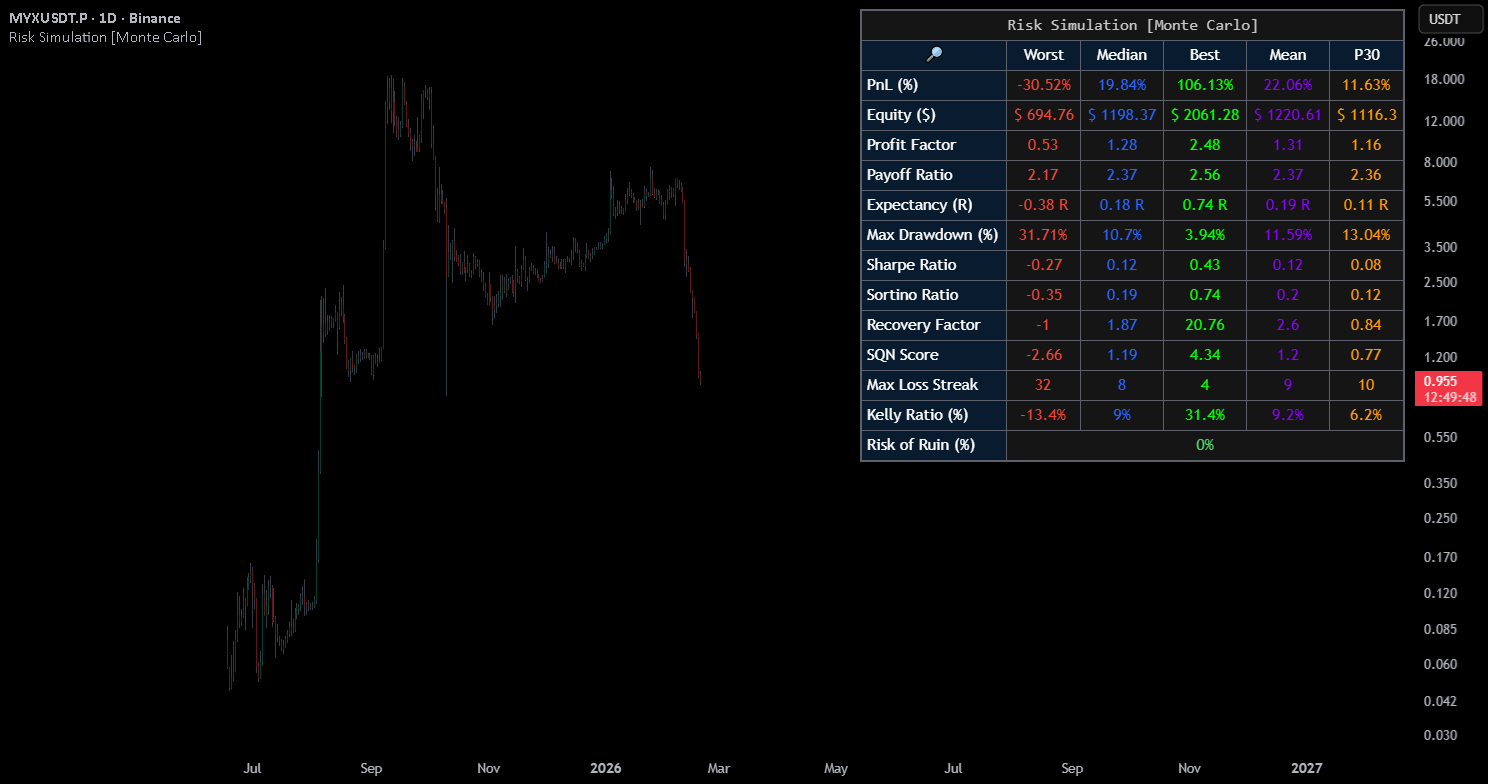This screenshot has height=784, width=1488.
Task: Click the Equity ($) row label
Action: (900, 115)
